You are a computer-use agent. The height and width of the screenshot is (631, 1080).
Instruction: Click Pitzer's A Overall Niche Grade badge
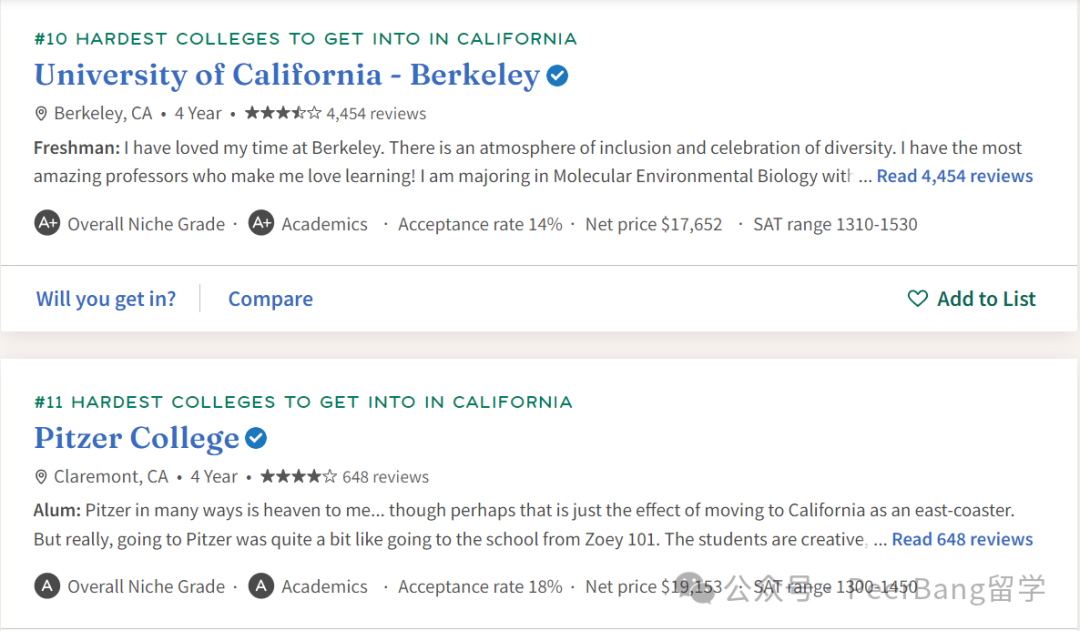(48, 586)
